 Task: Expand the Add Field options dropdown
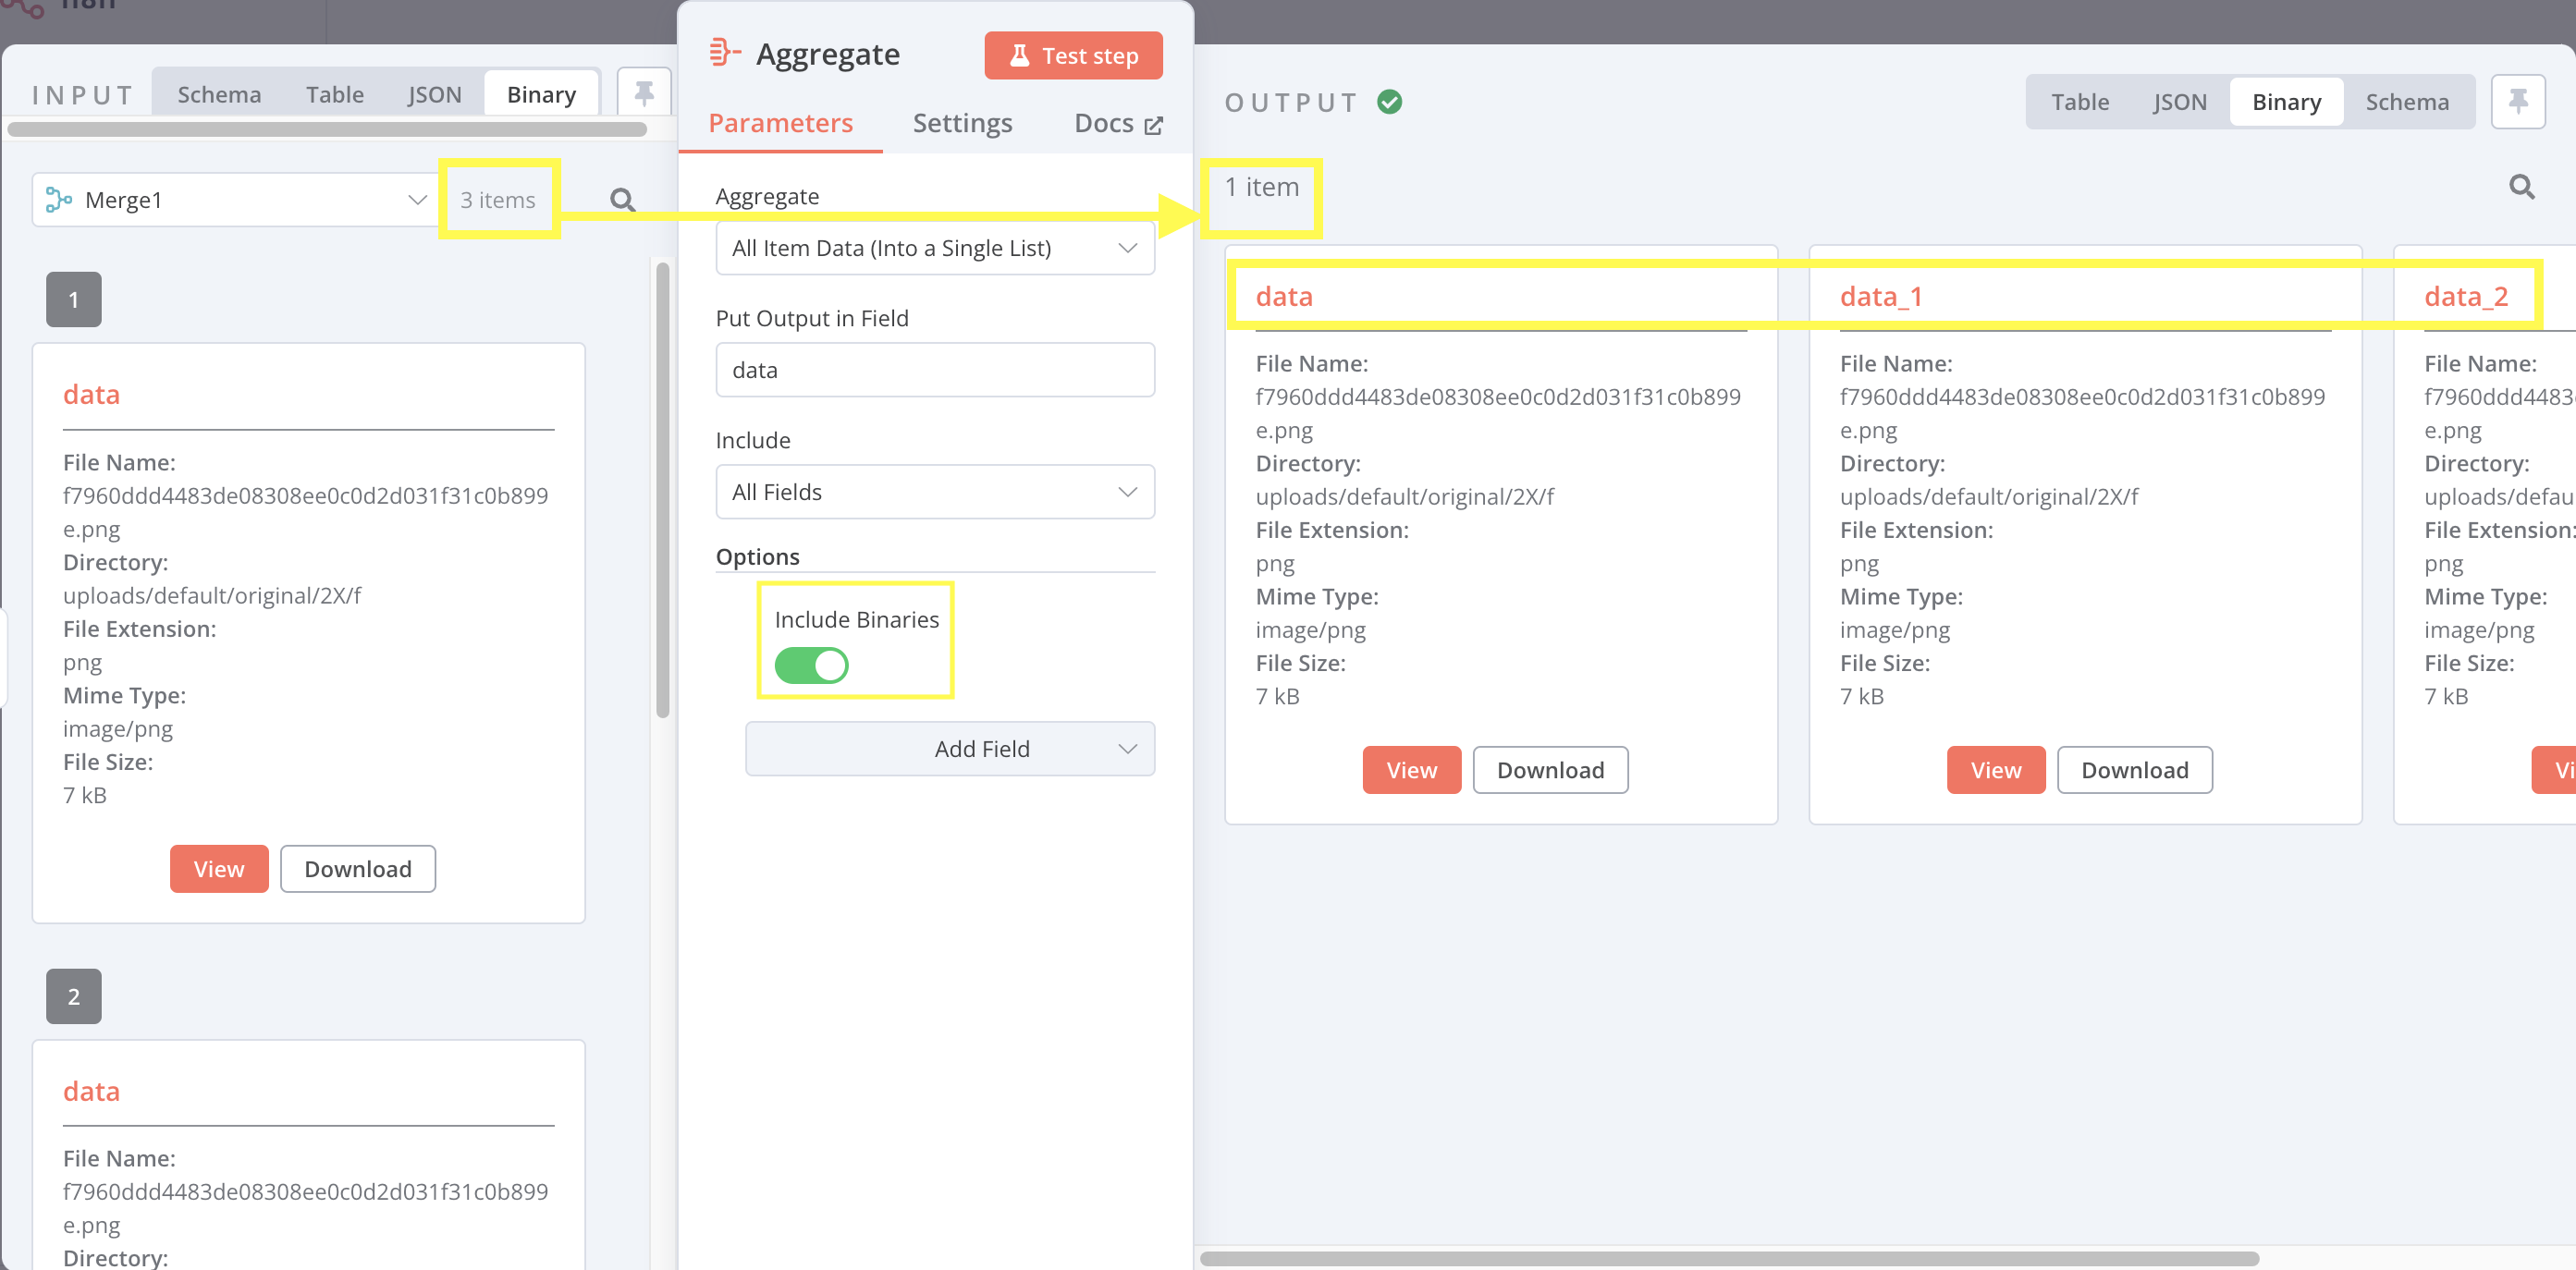949,749
